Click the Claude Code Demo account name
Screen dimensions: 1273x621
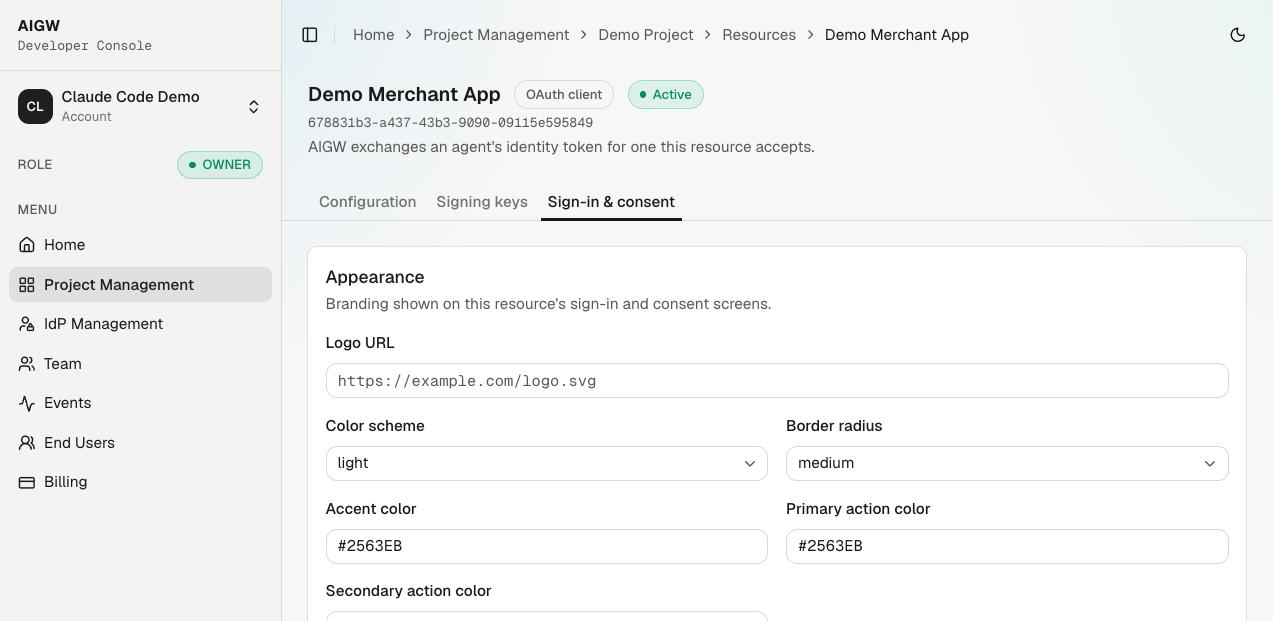[x=130, y=97]
